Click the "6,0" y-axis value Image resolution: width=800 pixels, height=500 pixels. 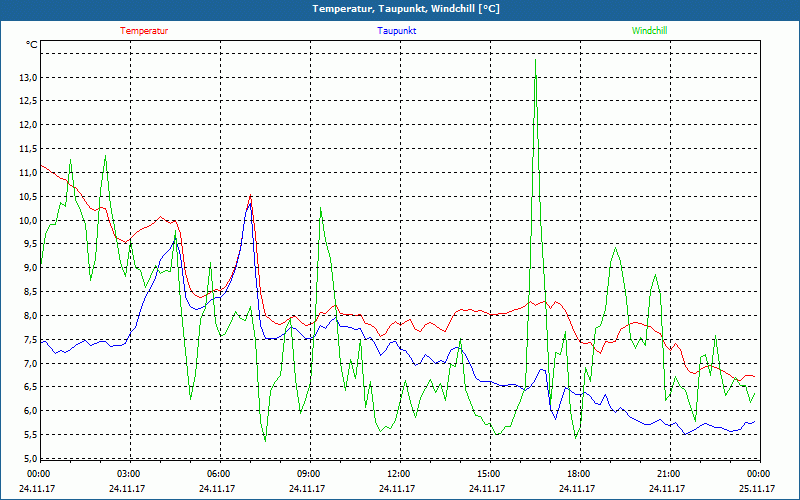(x=31, y=411)
